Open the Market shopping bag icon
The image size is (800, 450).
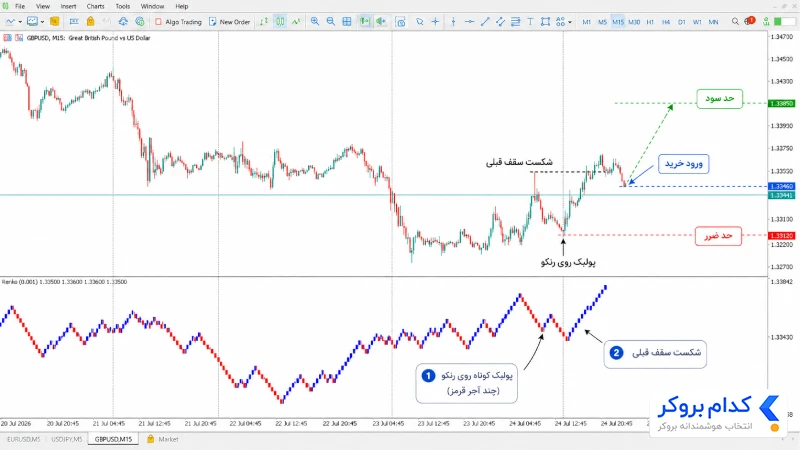point(90,21)
